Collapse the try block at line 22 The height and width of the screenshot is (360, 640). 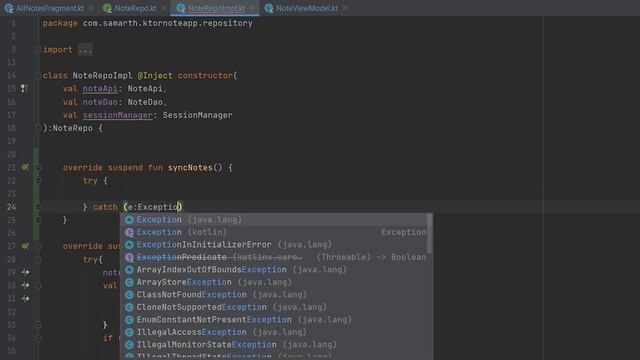click(x=38, y=180)
